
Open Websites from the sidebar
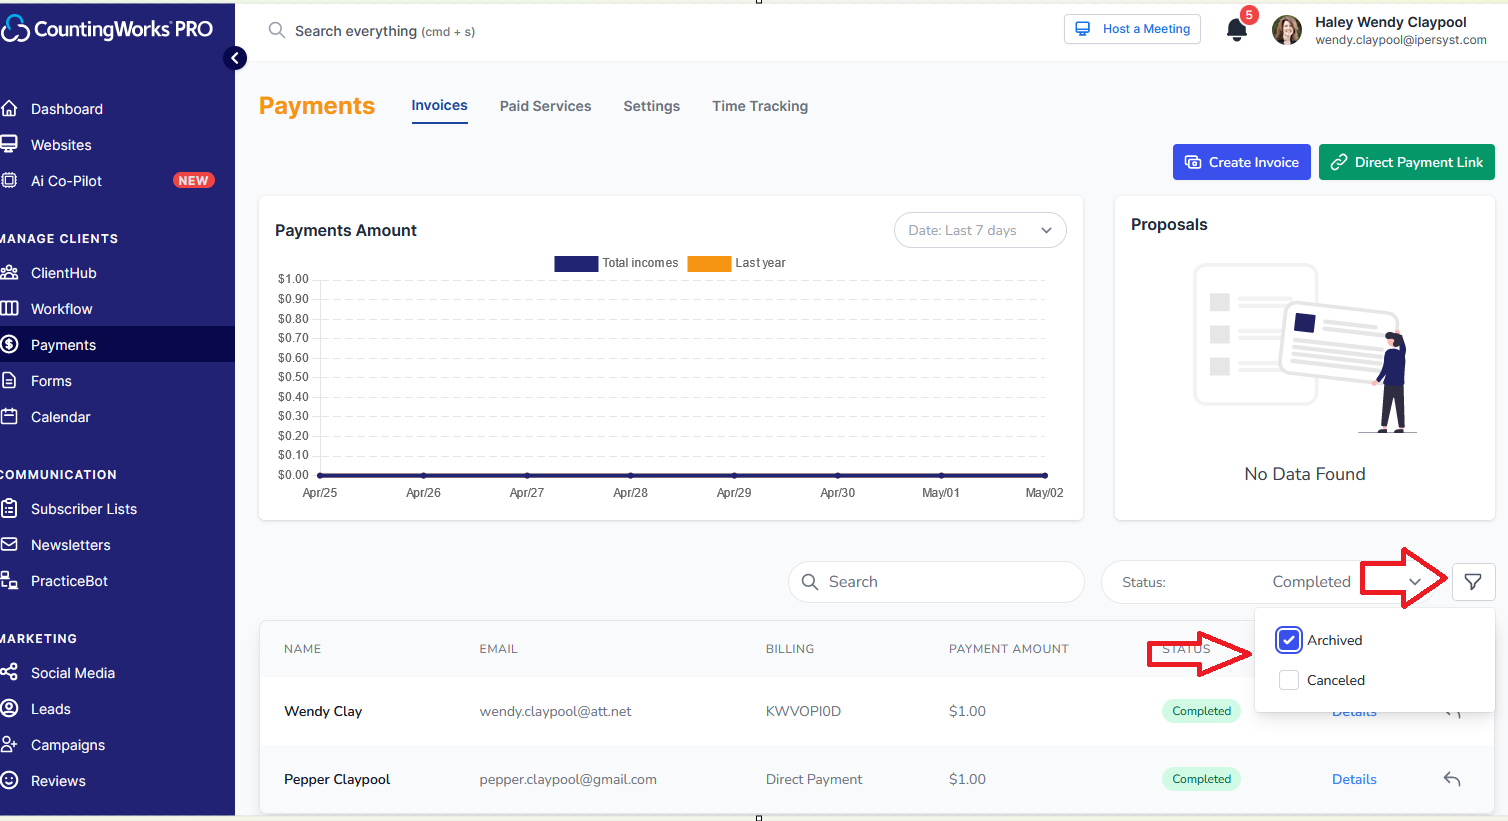[61, 145]
